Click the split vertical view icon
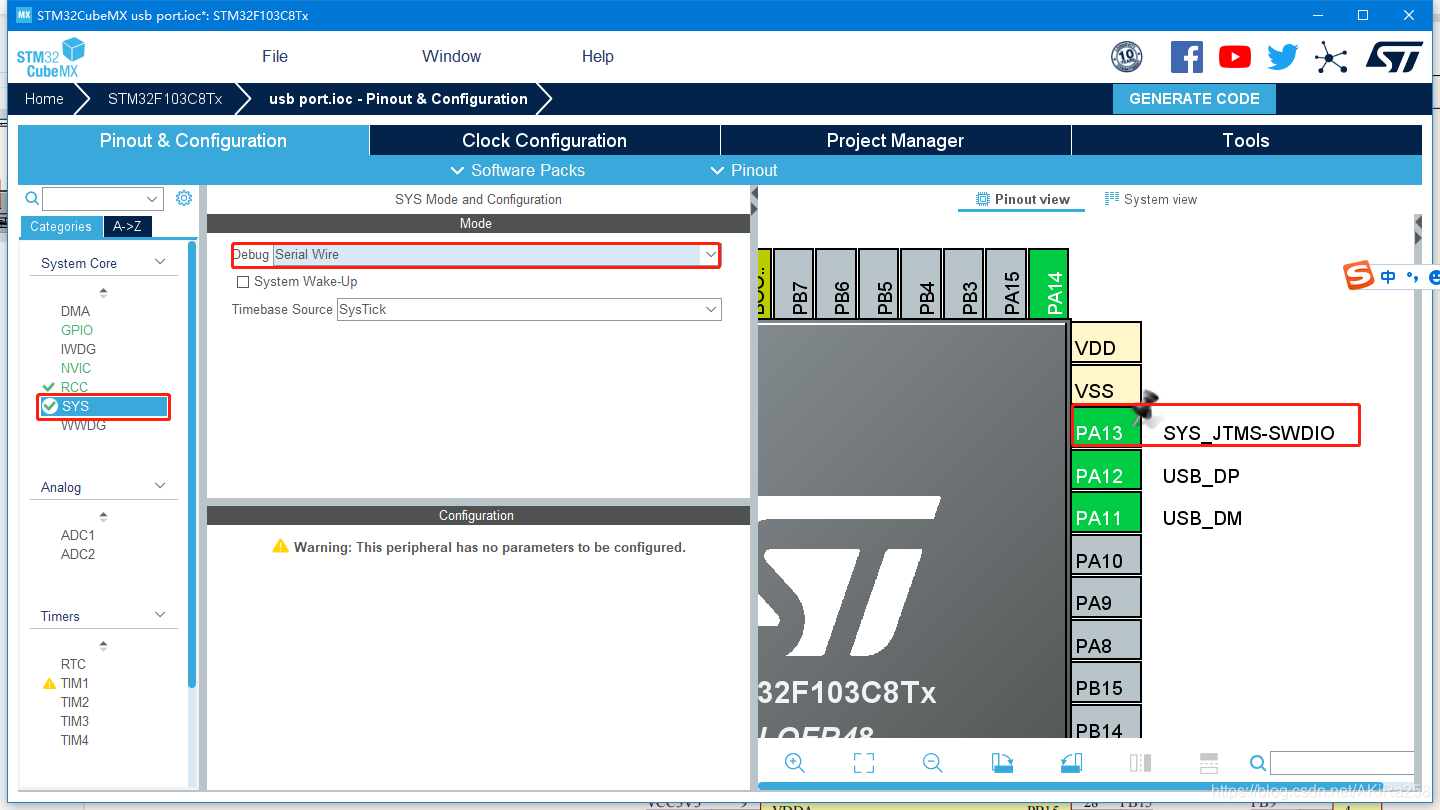This screenshot has width=1440, height=810. point(1140,763)
